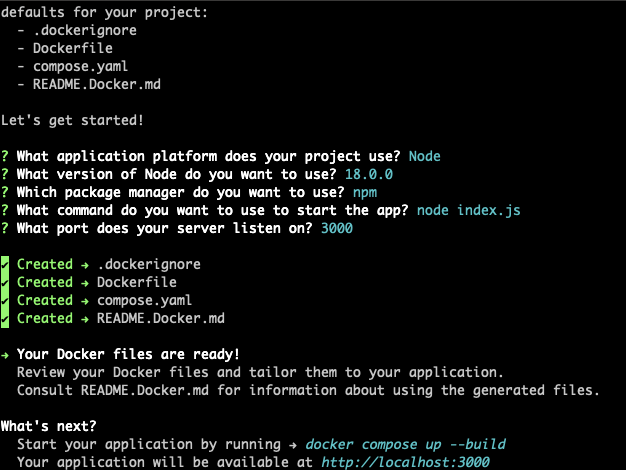The width and height of the screenshot is (626, 470).
Task: Click the question mark before package manager prompt
Action: coord(5,192)
